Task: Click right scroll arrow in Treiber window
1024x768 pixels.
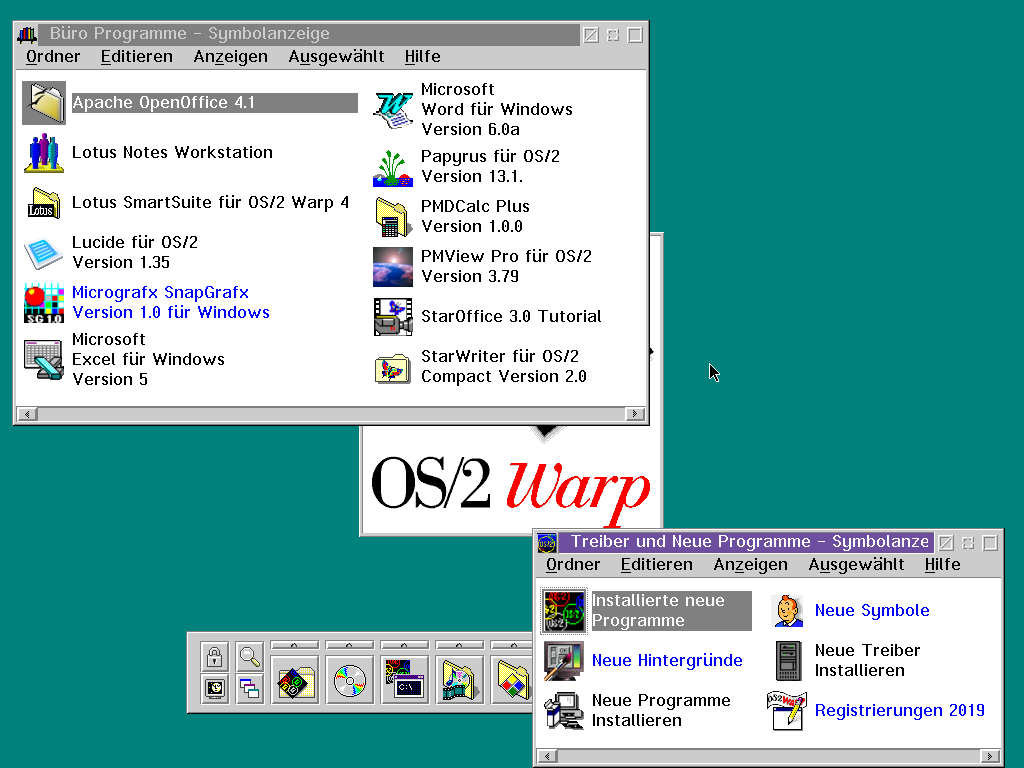Action: coord(990,756)
